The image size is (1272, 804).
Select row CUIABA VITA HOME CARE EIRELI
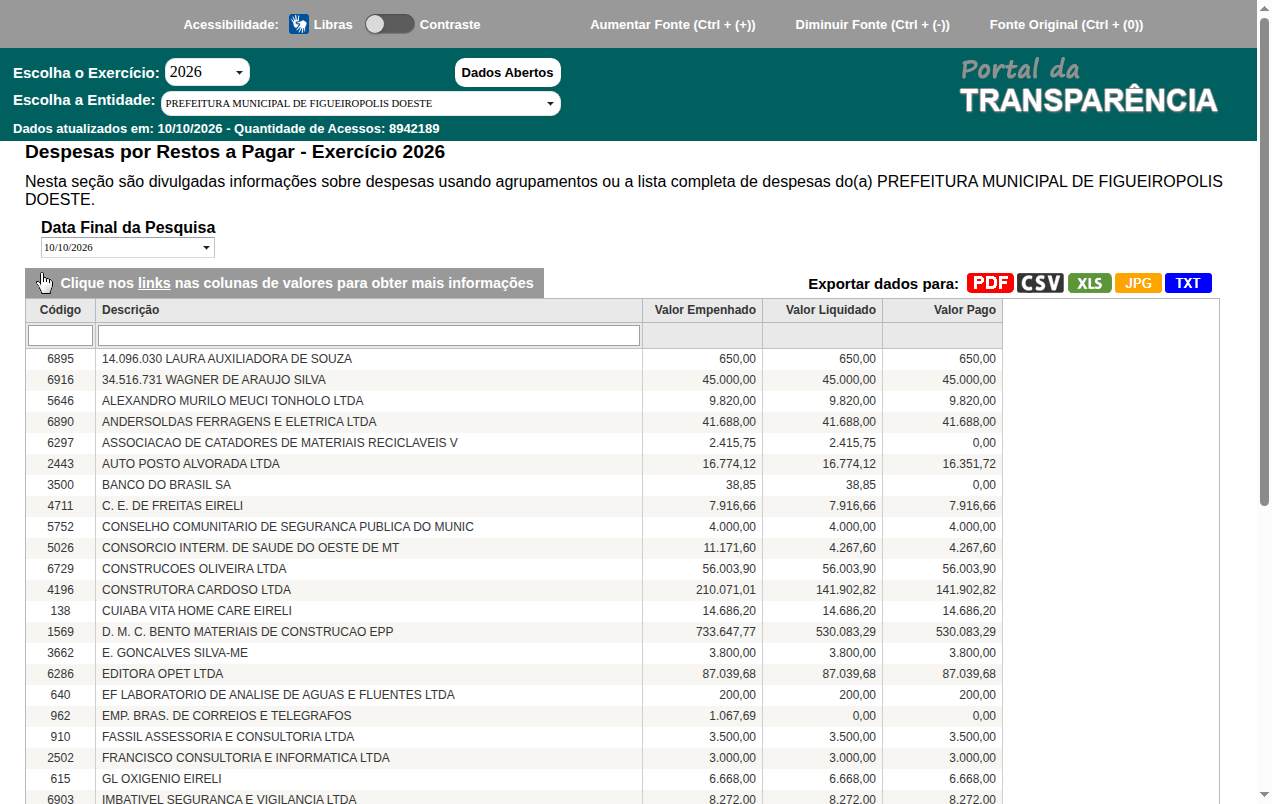point(514,611)
